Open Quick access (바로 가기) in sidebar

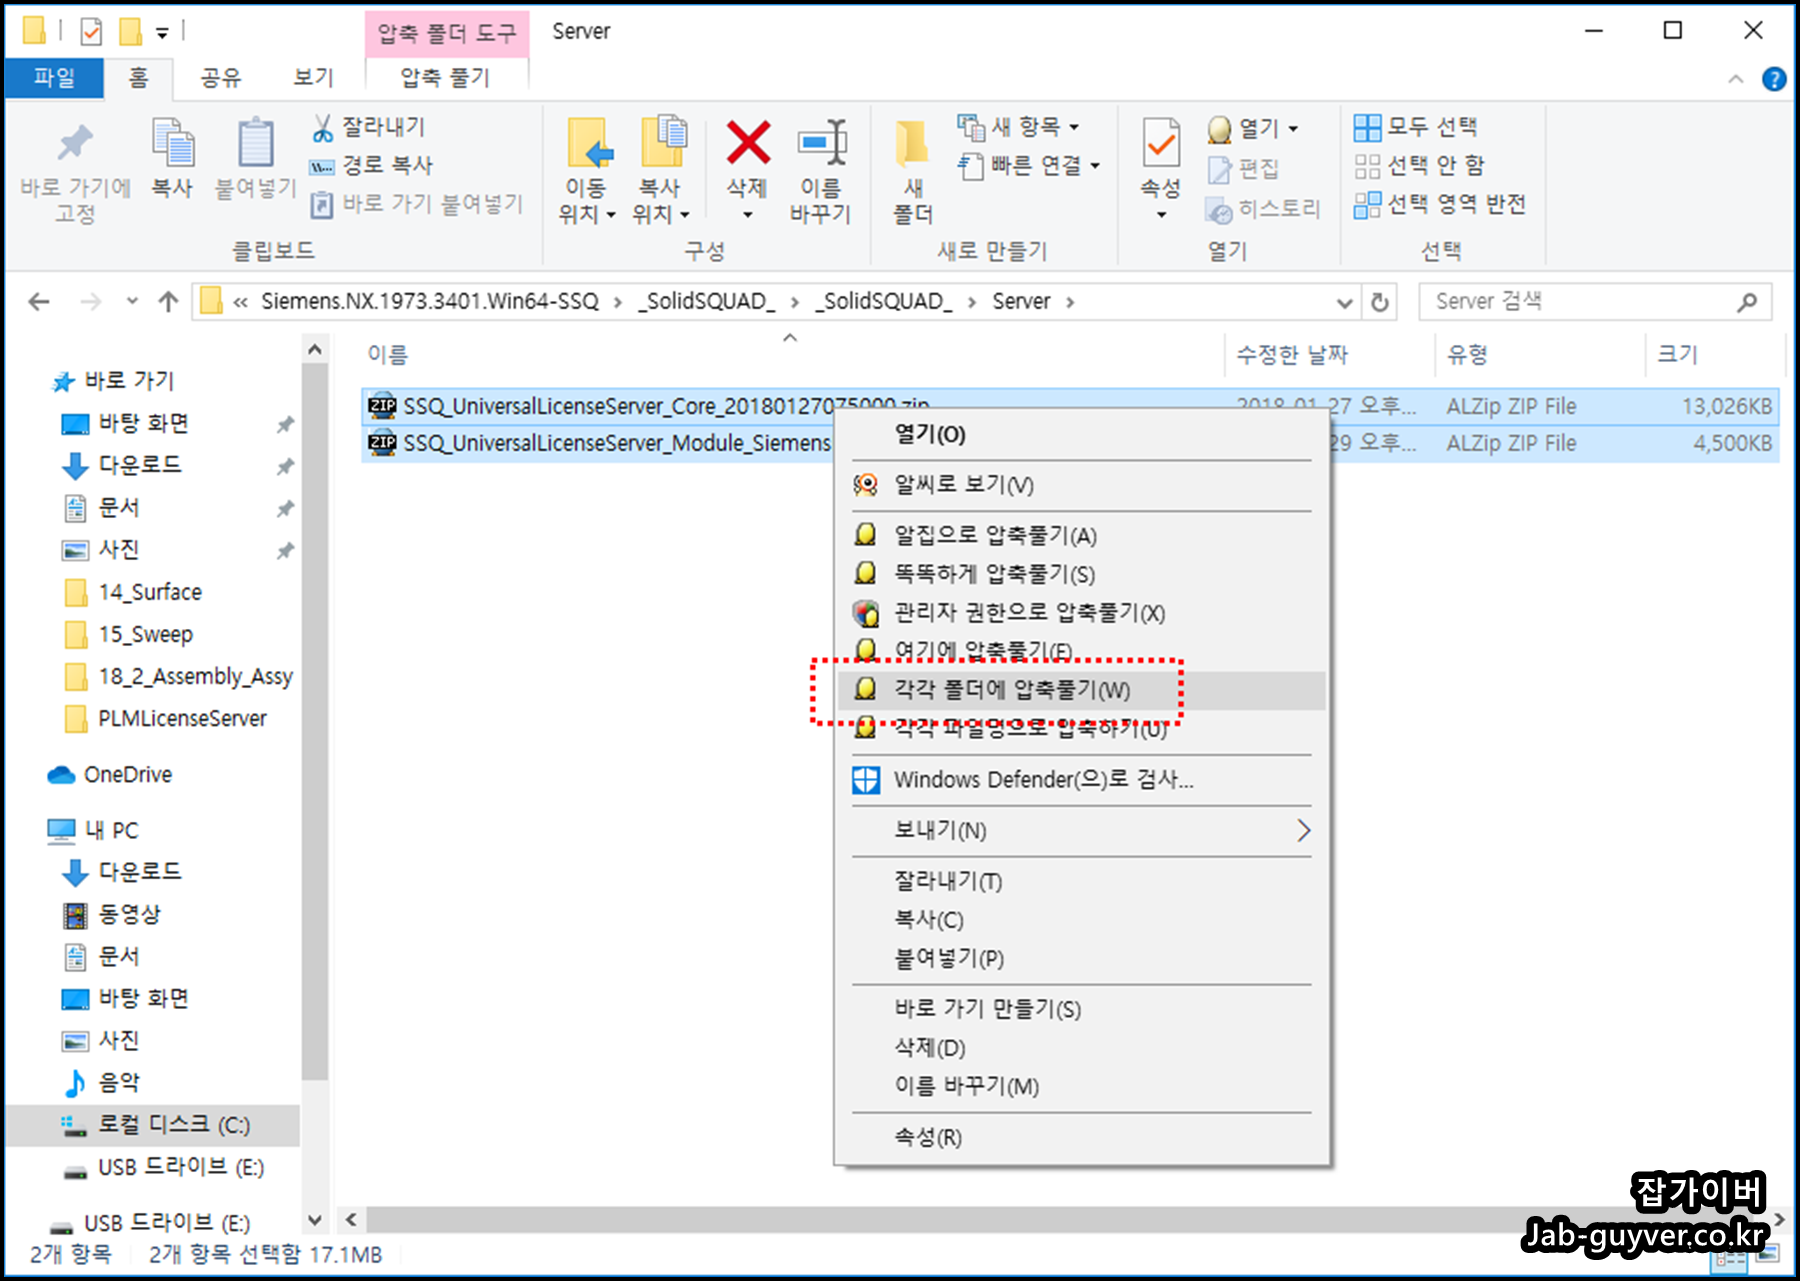pyautogui.click(x=114, y=380)
